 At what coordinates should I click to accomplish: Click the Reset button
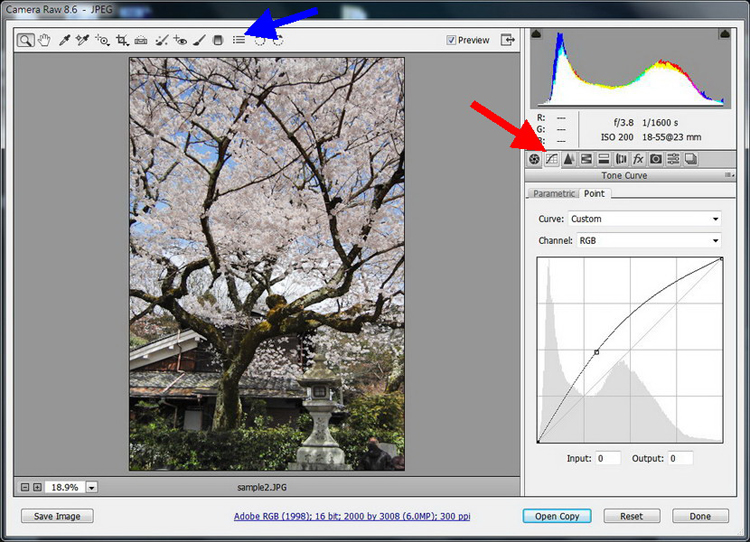pos(631,516)
